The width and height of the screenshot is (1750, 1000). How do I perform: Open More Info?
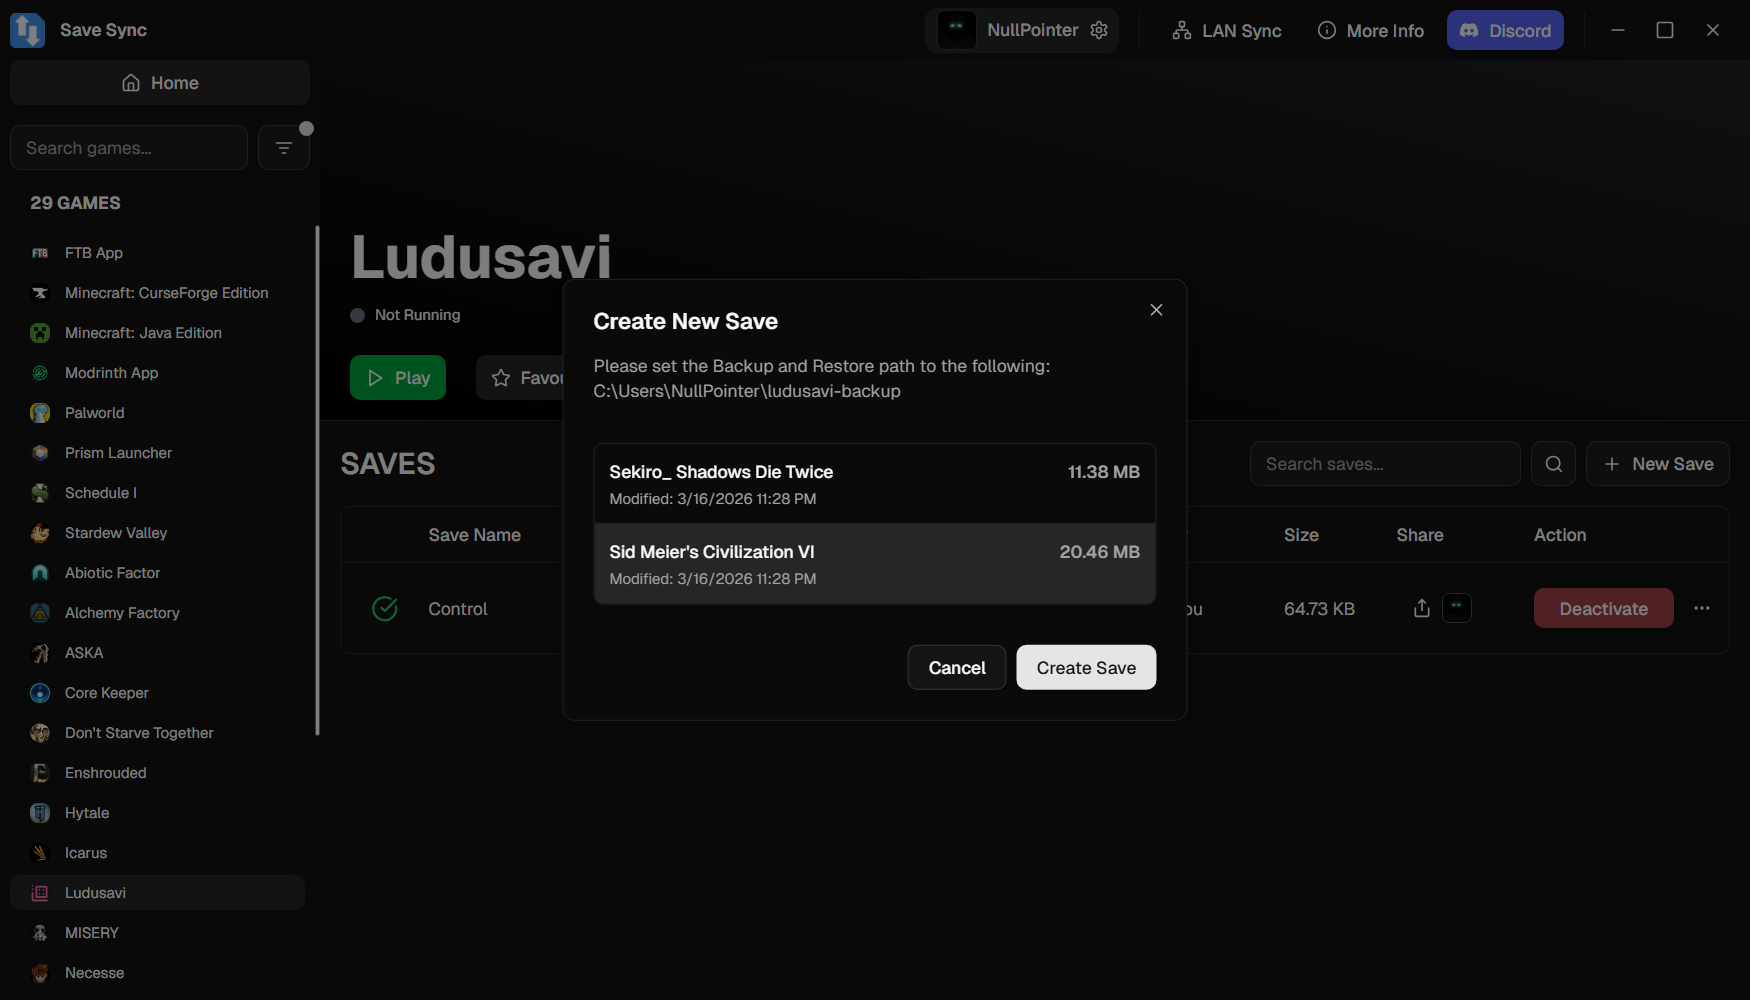click(x=1370, y=30)
